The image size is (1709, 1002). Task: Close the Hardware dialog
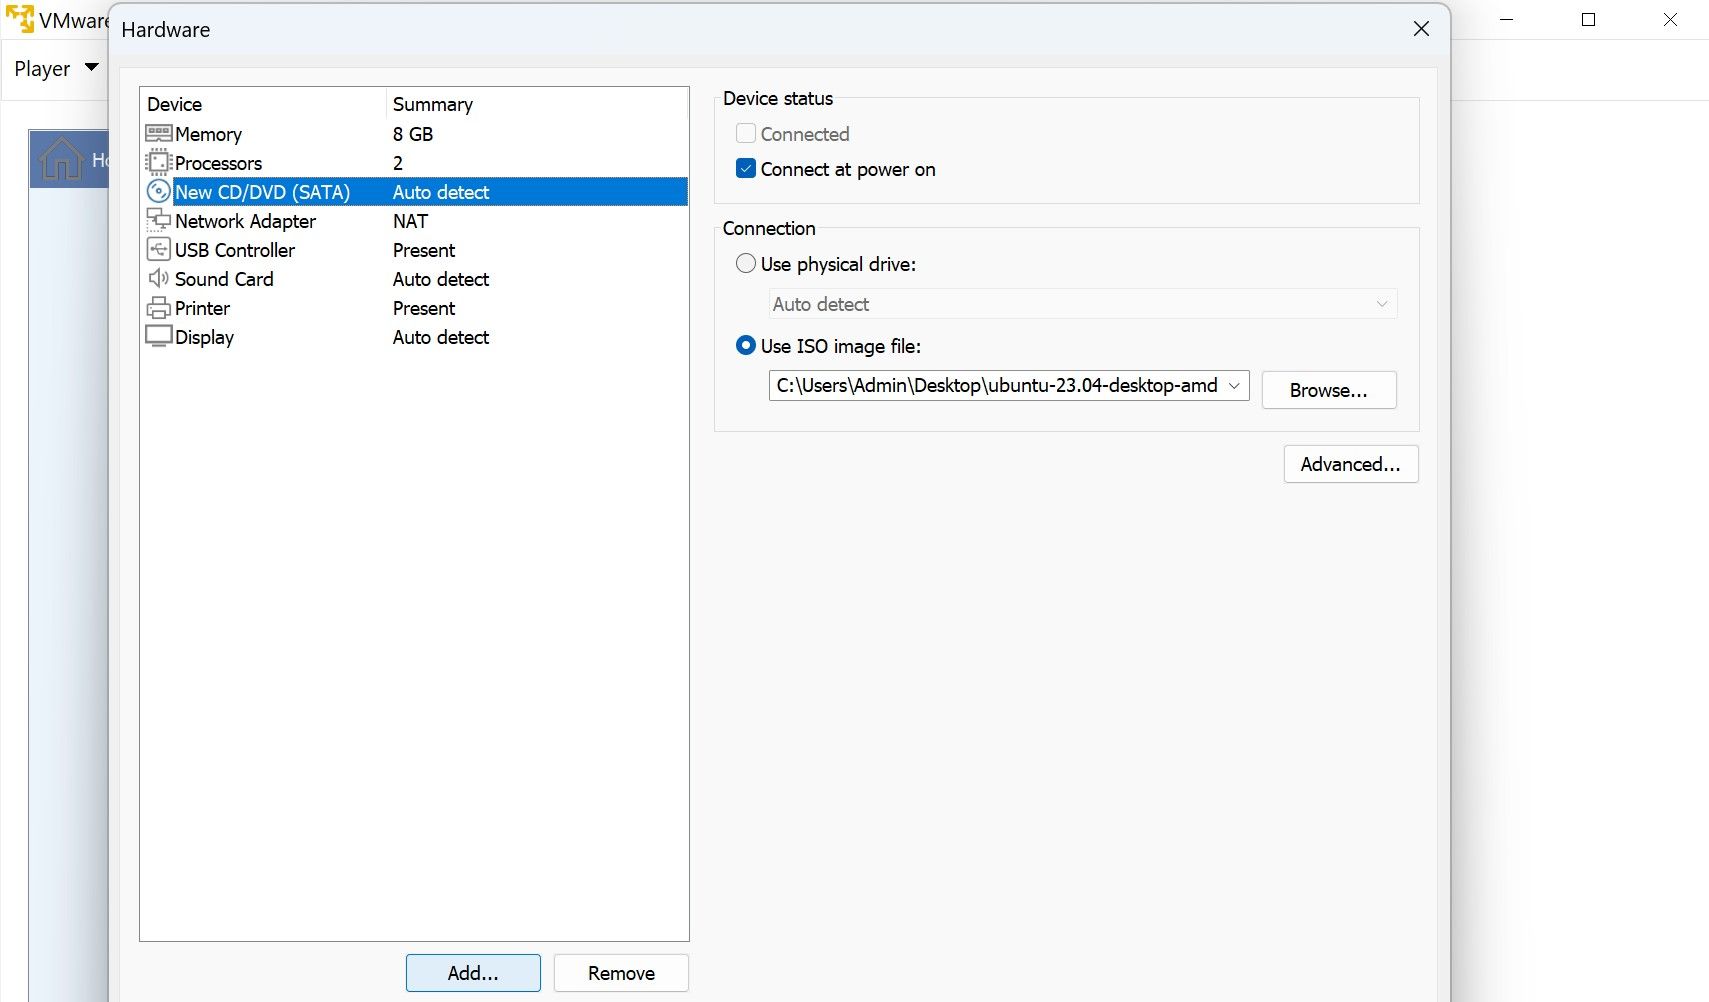tap(1421, 29)
